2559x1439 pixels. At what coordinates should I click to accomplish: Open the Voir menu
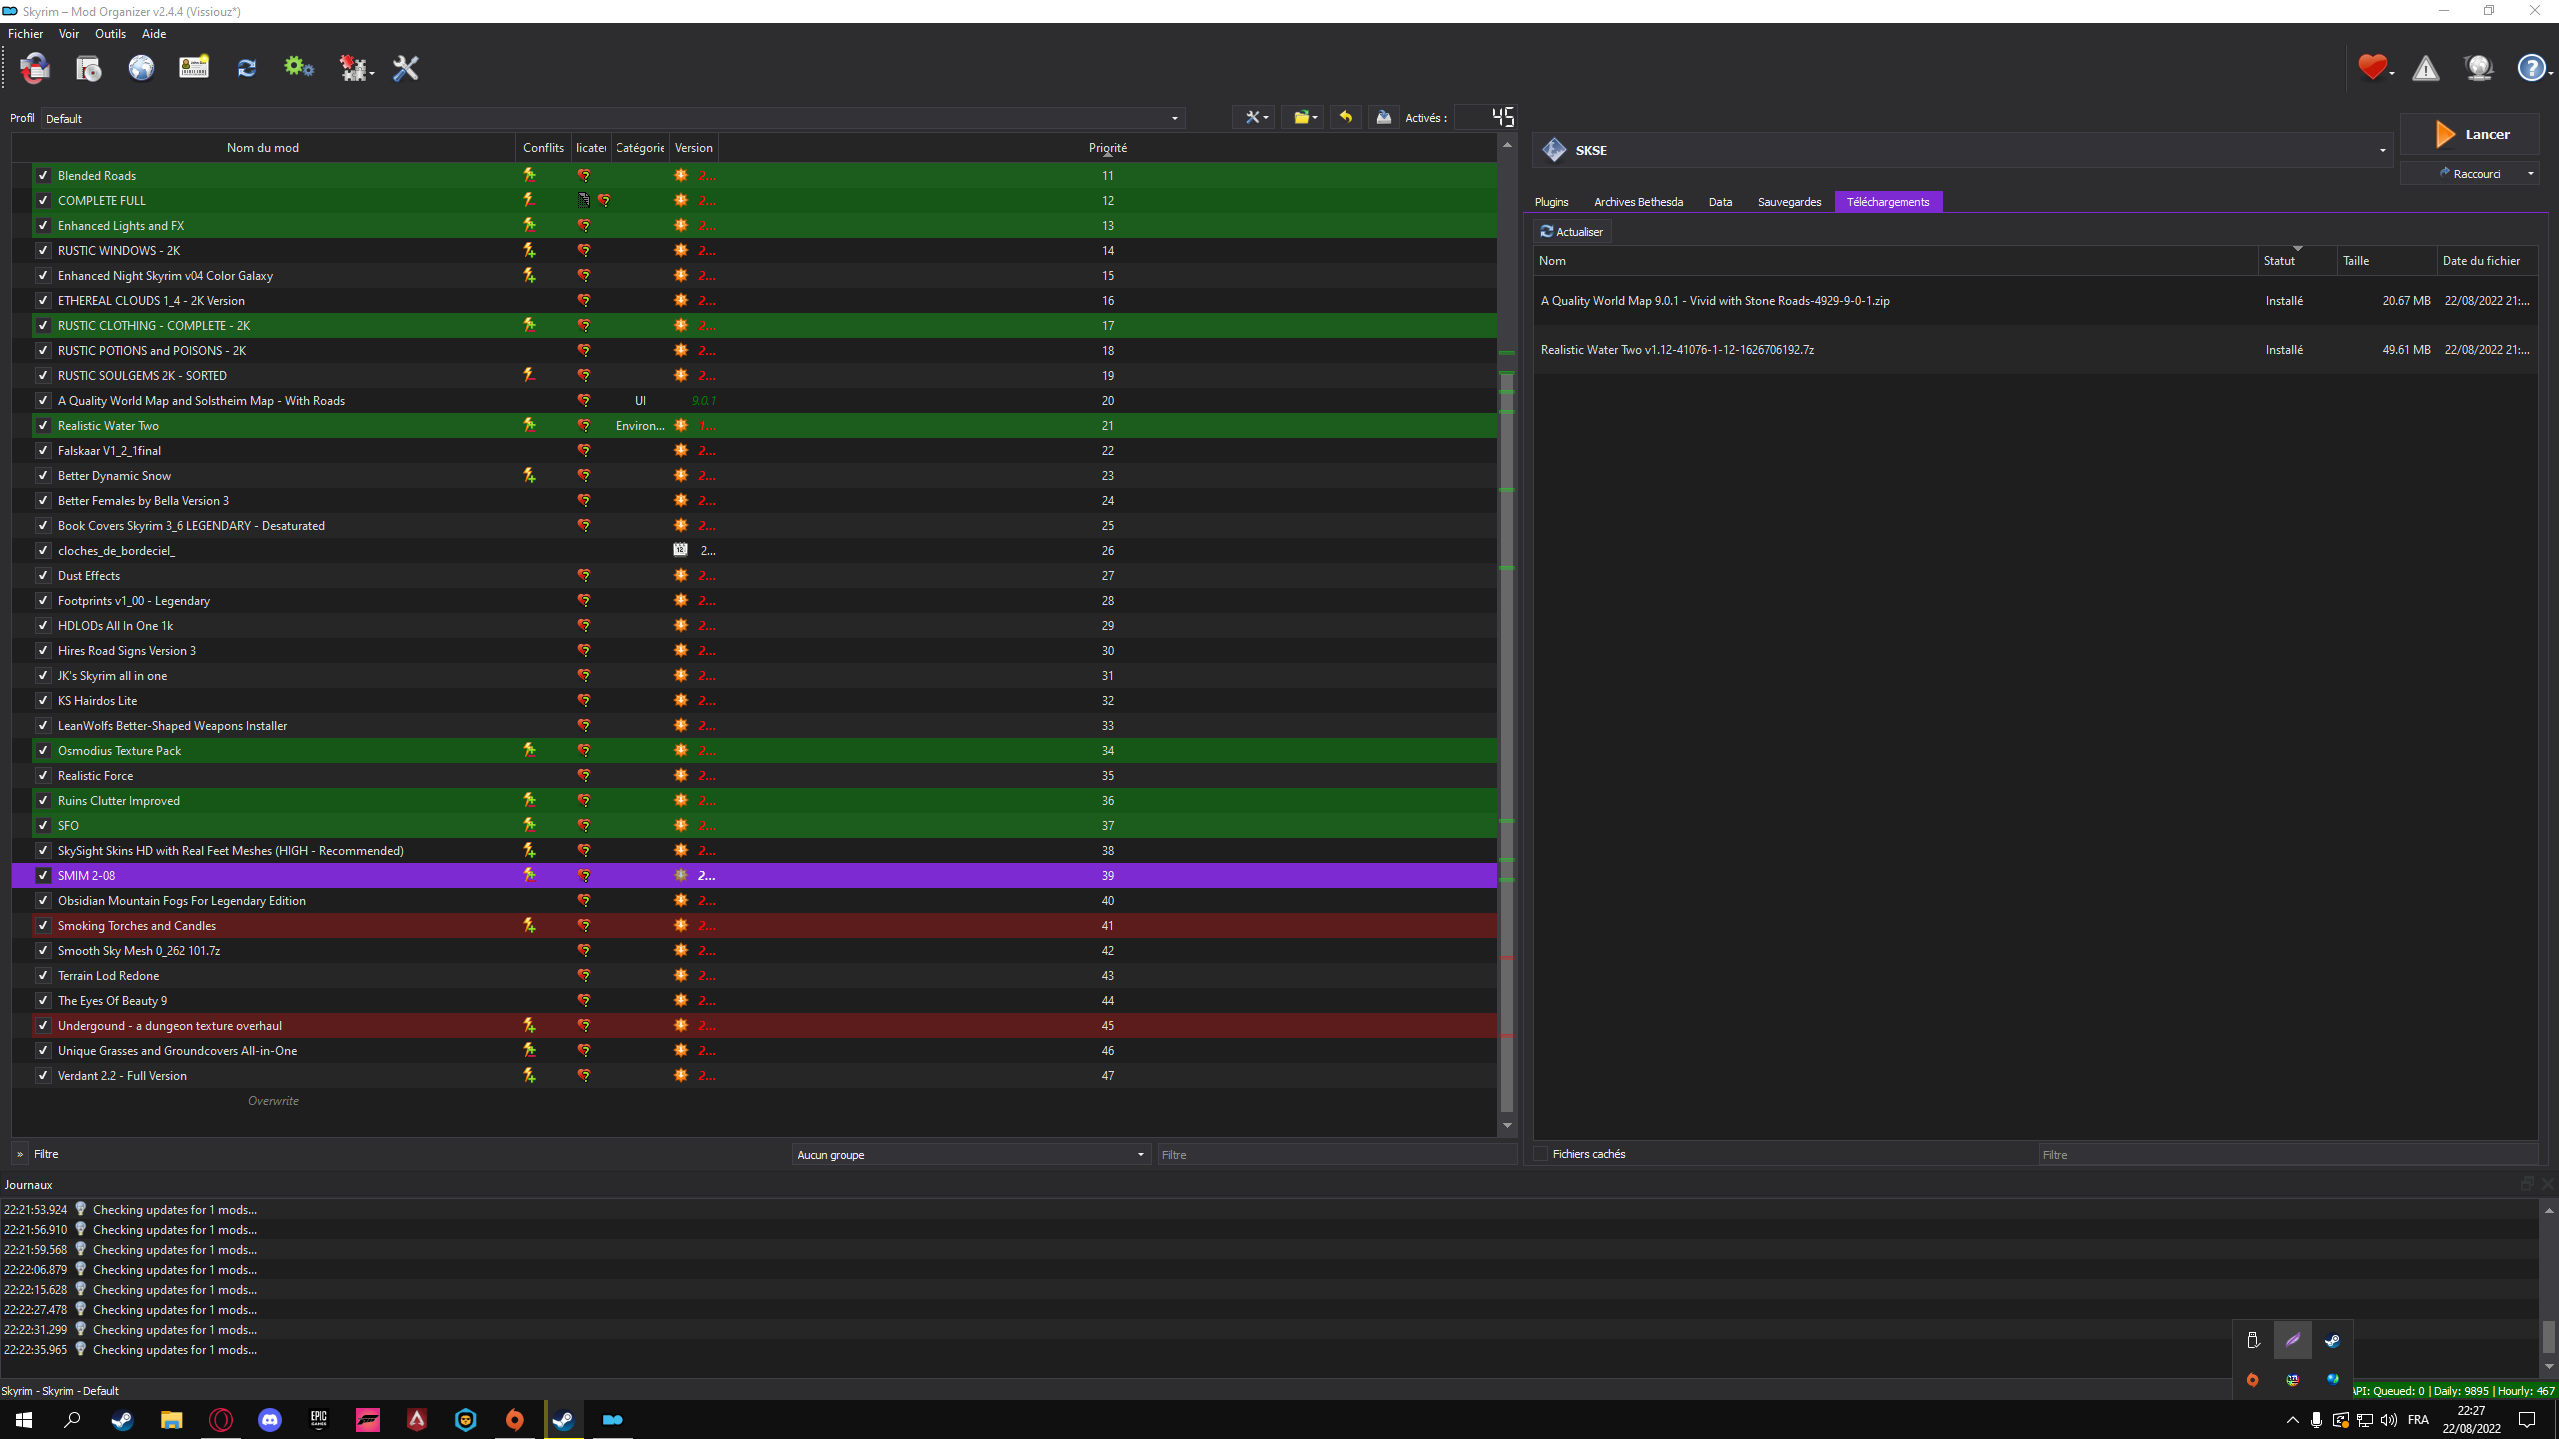pyautogui.click(x=69, y=34)
